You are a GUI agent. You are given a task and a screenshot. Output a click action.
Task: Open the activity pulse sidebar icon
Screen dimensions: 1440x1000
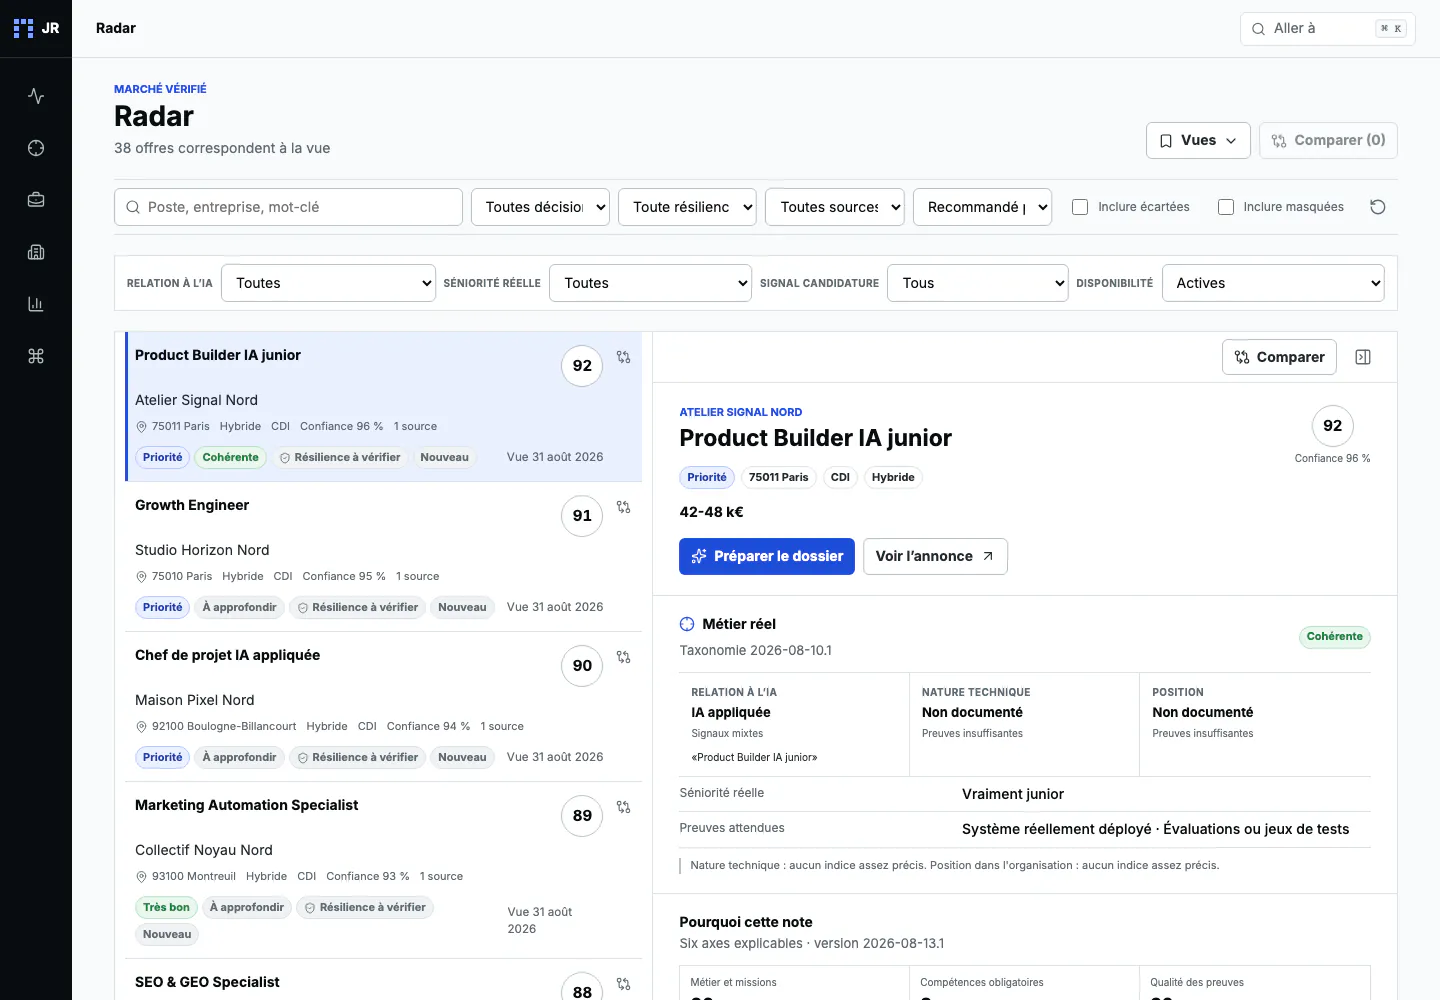coord(36,96)
